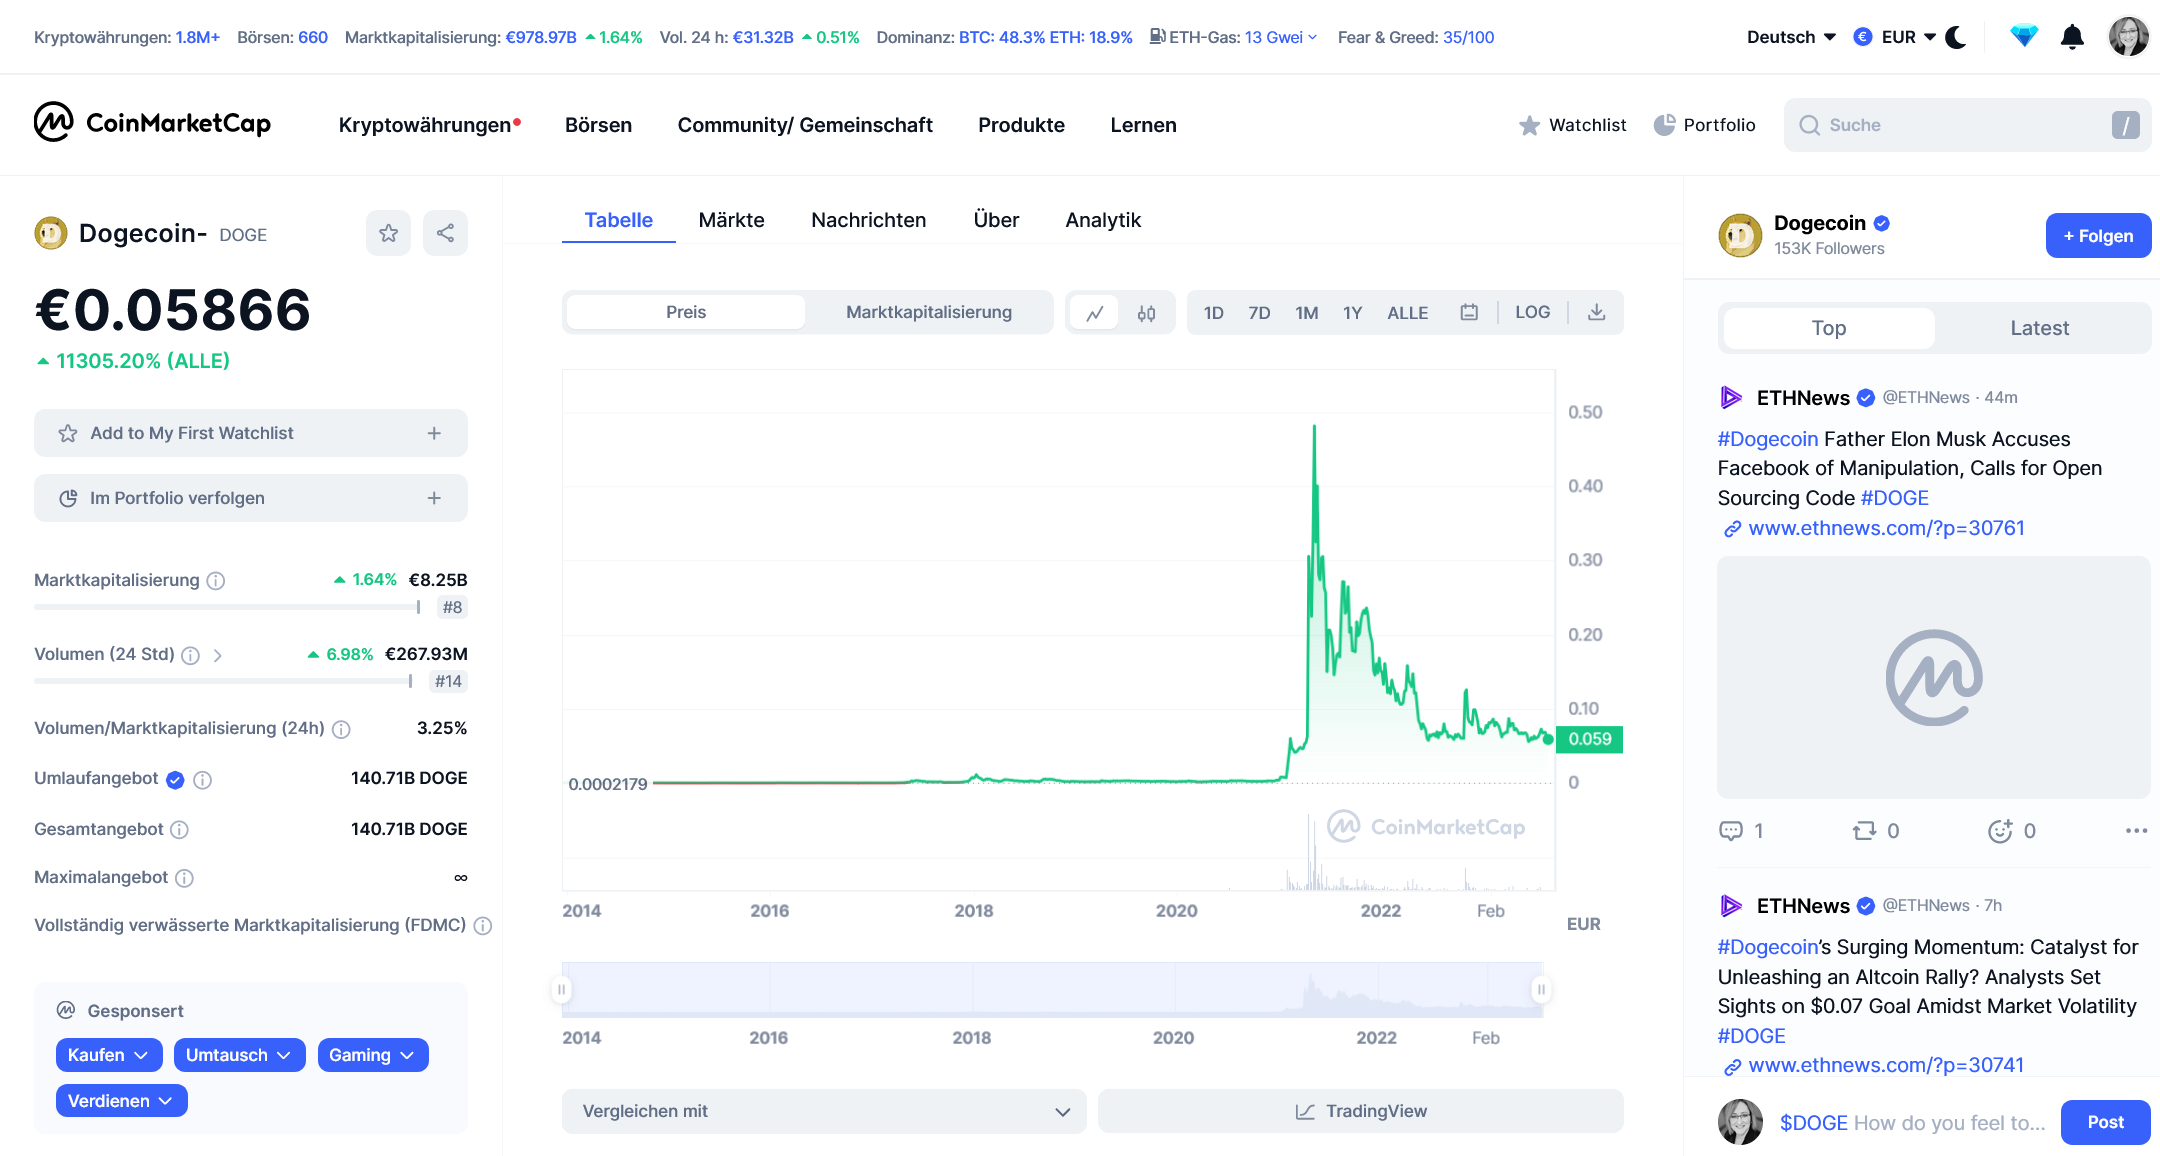
Task: Expand the Kaufen sponsored dropdown
Action: [108, 1055]
